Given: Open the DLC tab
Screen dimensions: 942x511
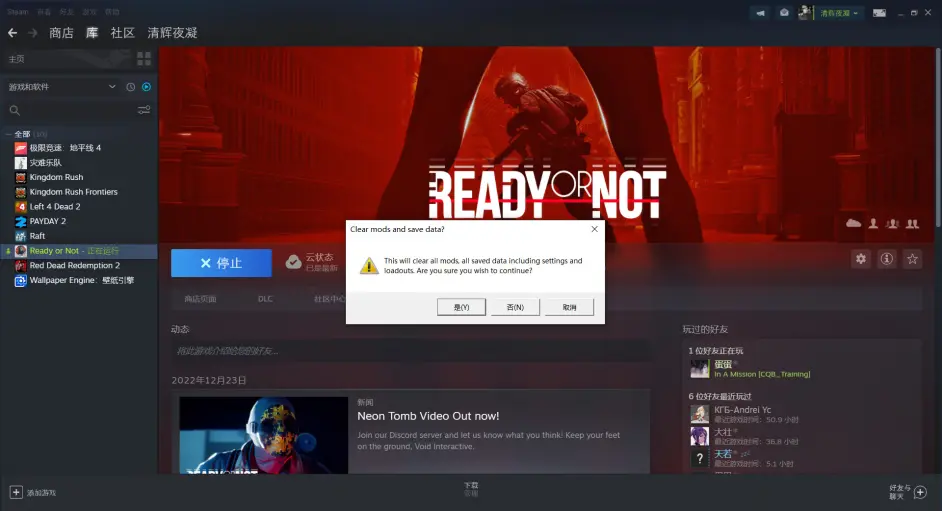Looking at the screenshot, I should 265,299.
